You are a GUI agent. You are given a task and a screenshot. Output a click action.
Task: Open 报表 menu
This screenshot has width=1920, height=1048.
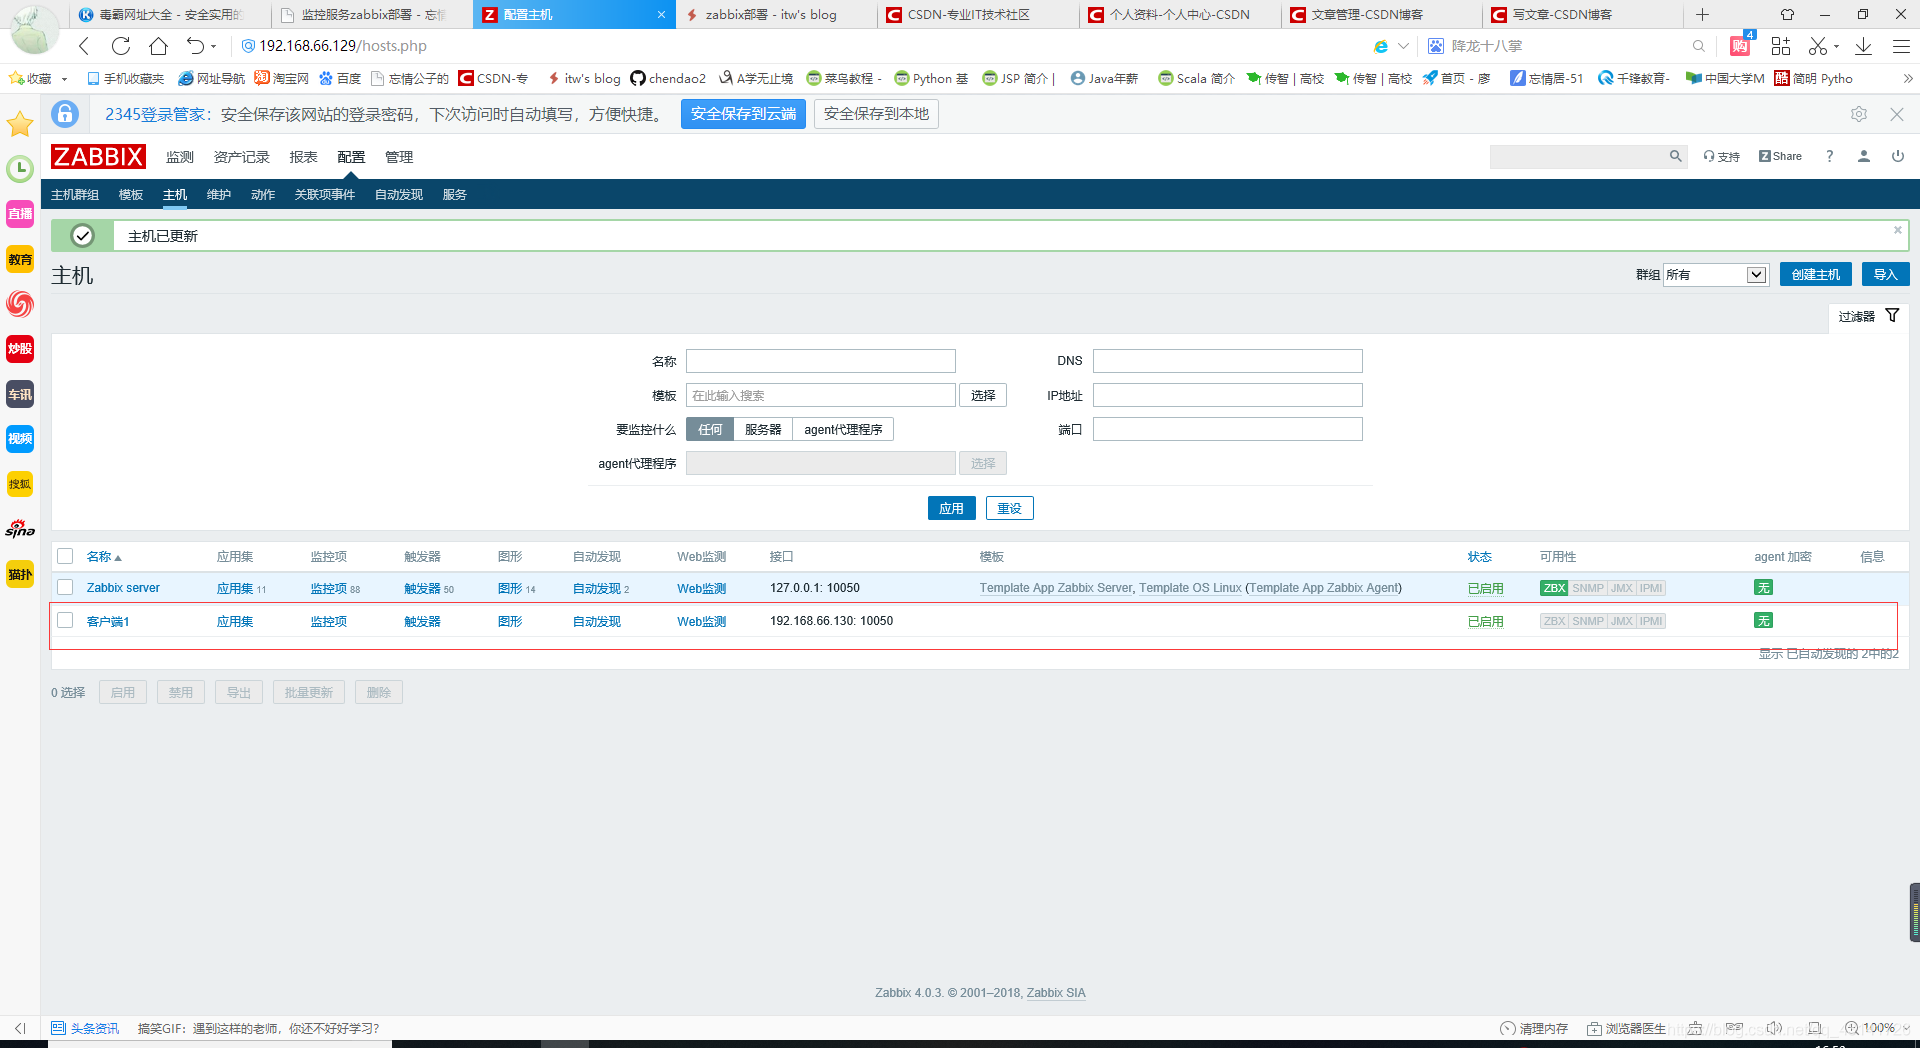pos(303,157)
